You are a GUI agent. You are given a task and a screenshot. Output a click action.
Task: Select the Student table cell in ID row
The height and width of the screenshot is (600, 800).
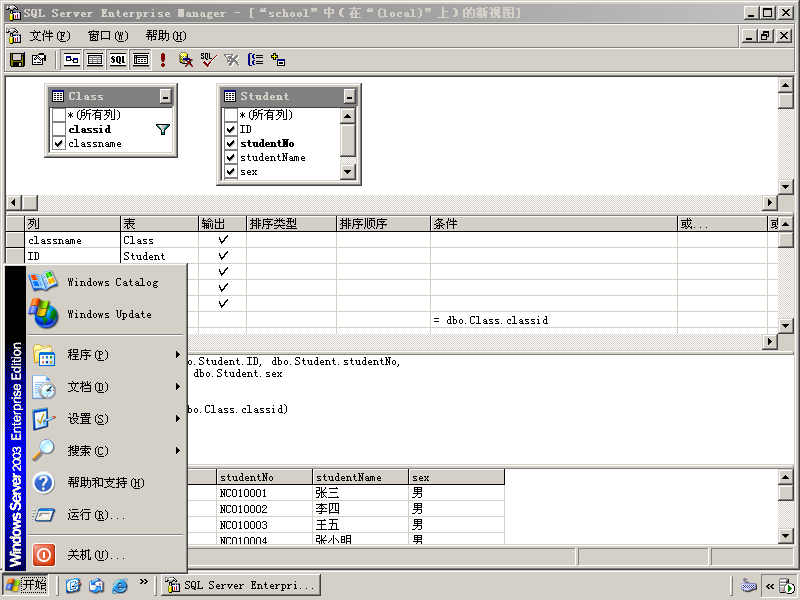(159, 256)
